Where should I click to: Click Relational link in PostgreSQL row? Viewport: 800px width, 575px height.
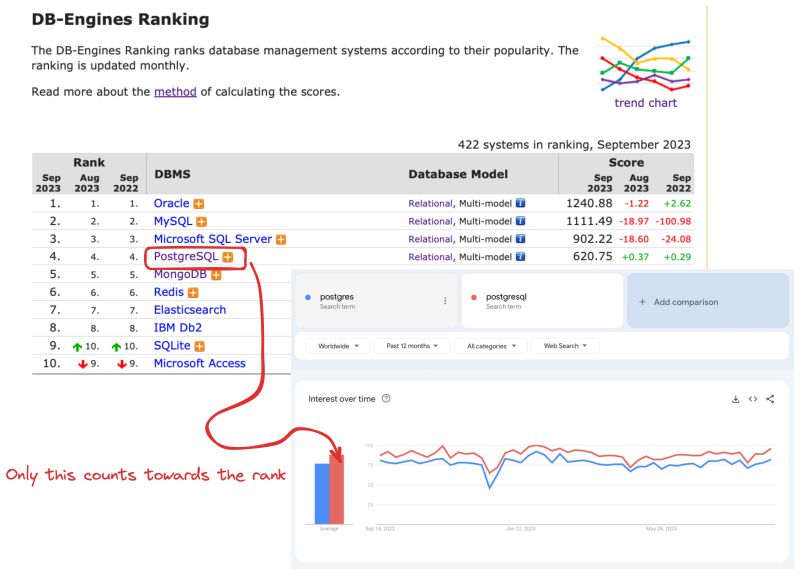pyautogui.click(x=430, y=257)
